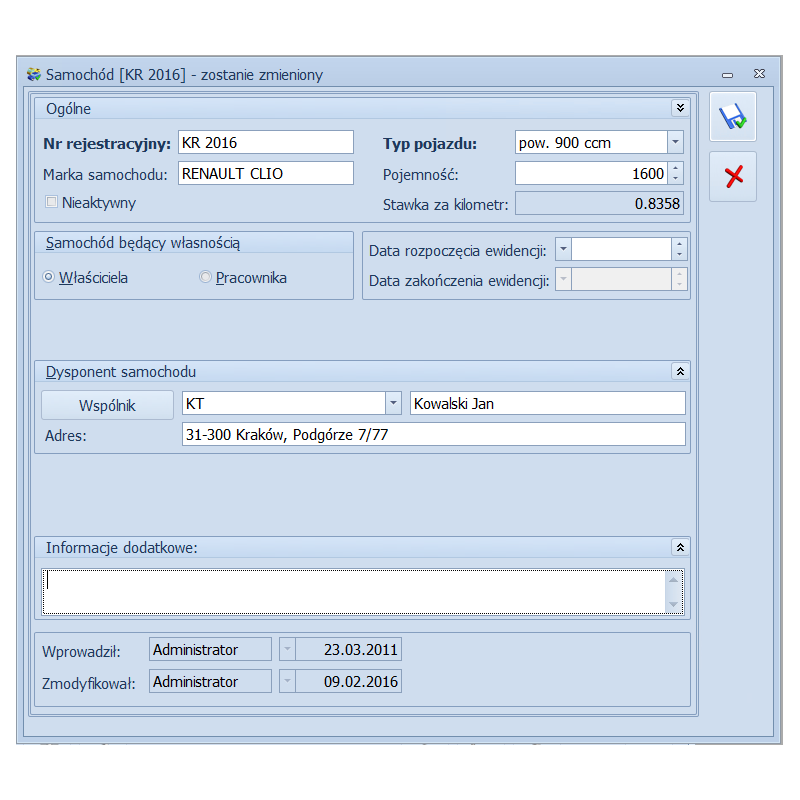This screenshot has width=800, height=800.
Task: Select the Pracownika radio button
Action: tap(206, 278)
